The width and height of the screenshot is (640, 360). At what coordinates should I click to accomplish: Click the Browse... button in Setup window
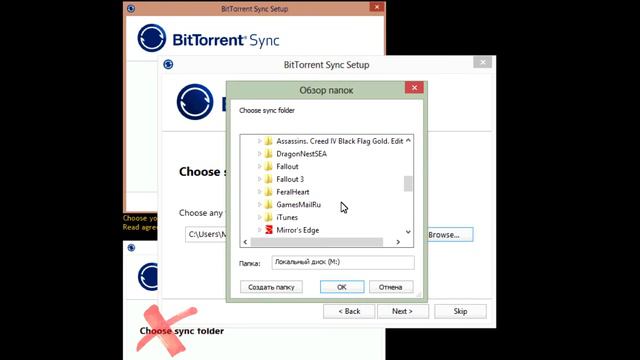450,235
